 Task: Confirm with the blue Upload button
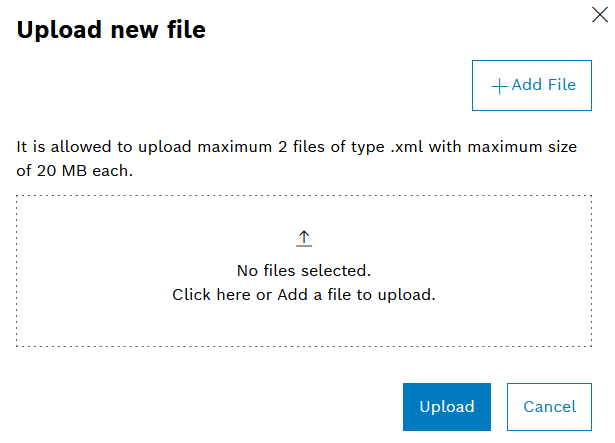tap(446, 407)
